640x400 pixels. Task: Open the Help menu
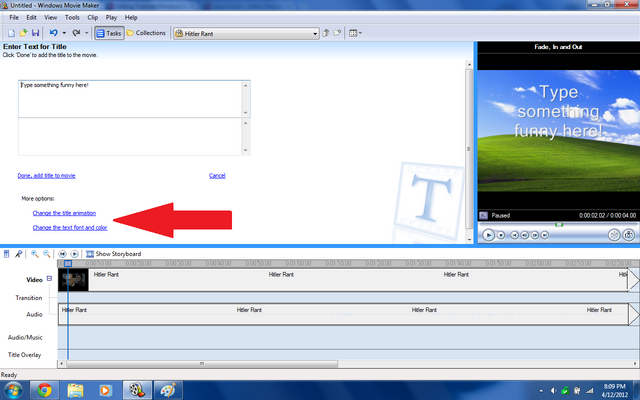tap(131, 18)
